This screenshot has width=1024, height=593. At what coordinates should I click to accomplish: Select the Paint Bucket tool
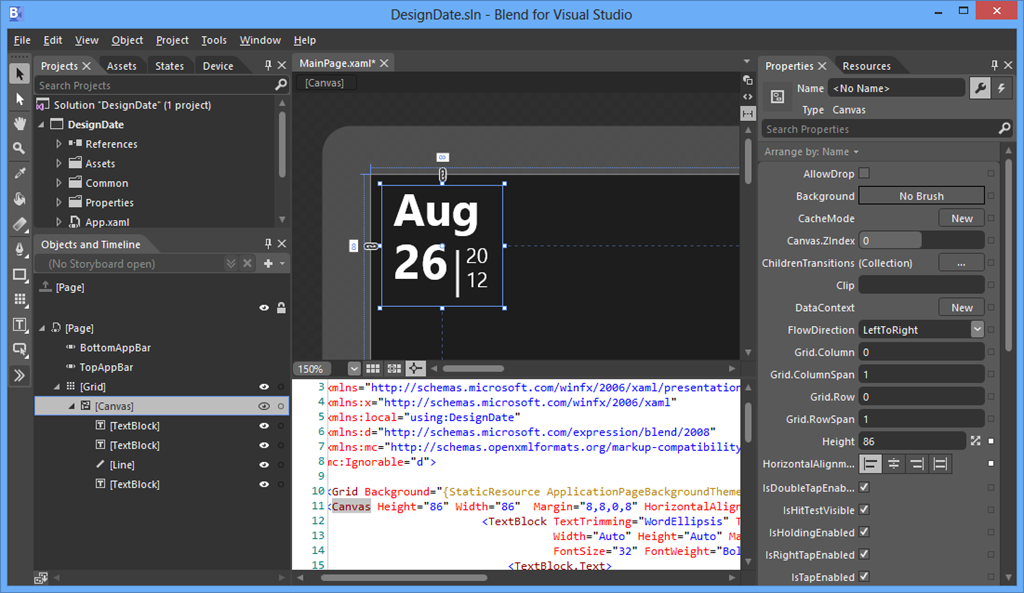click(x=20, y=199)
